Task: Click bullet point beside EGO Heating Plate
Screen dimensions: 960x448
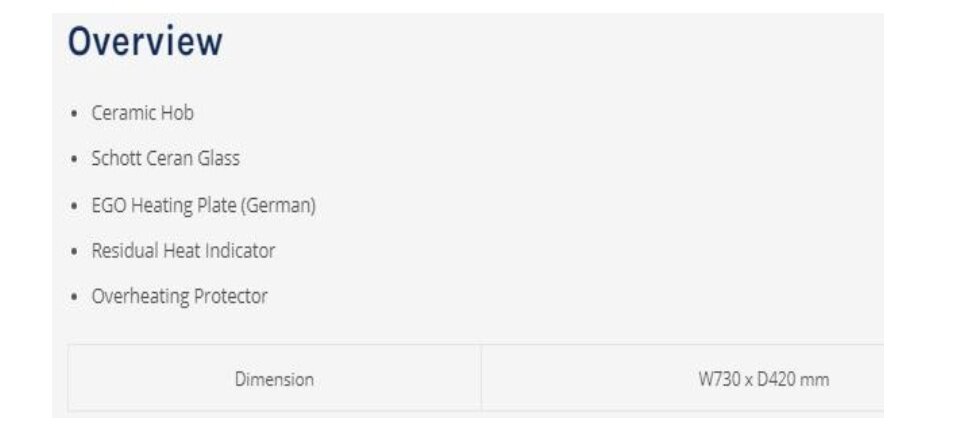Action: pyautogui.click(x=74, y=206)
